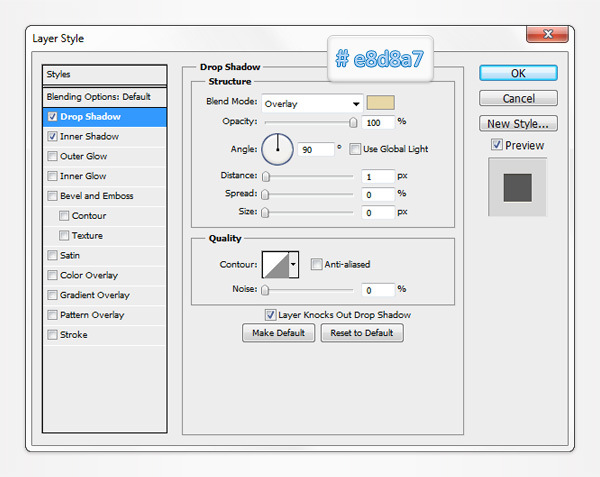600x477 pixels.
Task: Click the Distance value input field
Action: (x=377, y=176)
